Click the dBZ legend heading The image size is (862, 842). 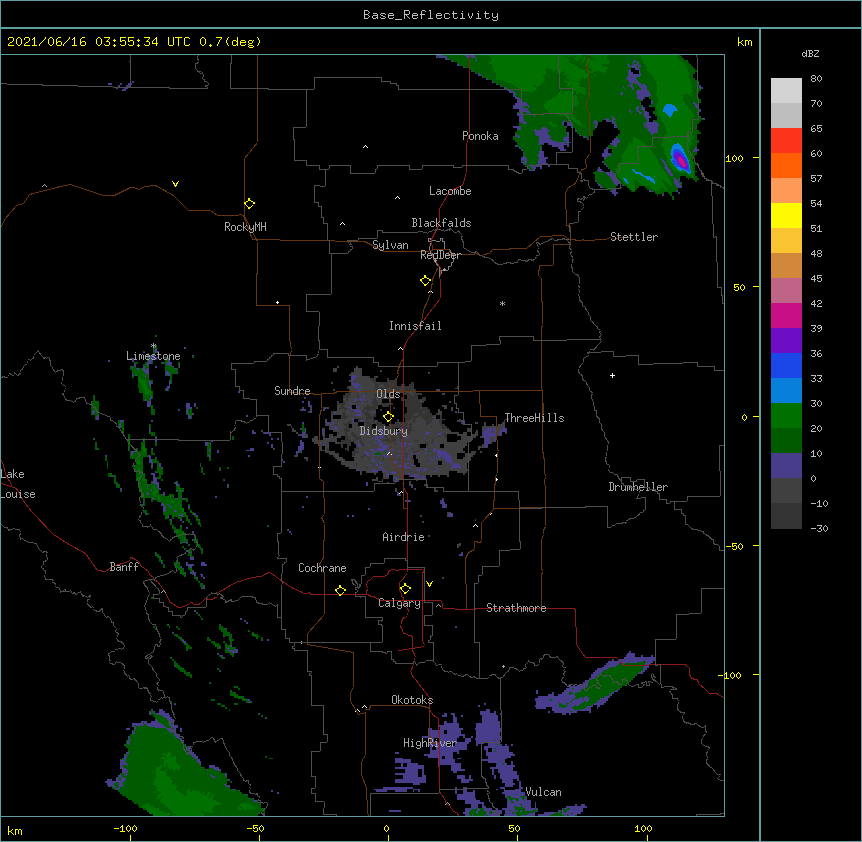point(810,54)
